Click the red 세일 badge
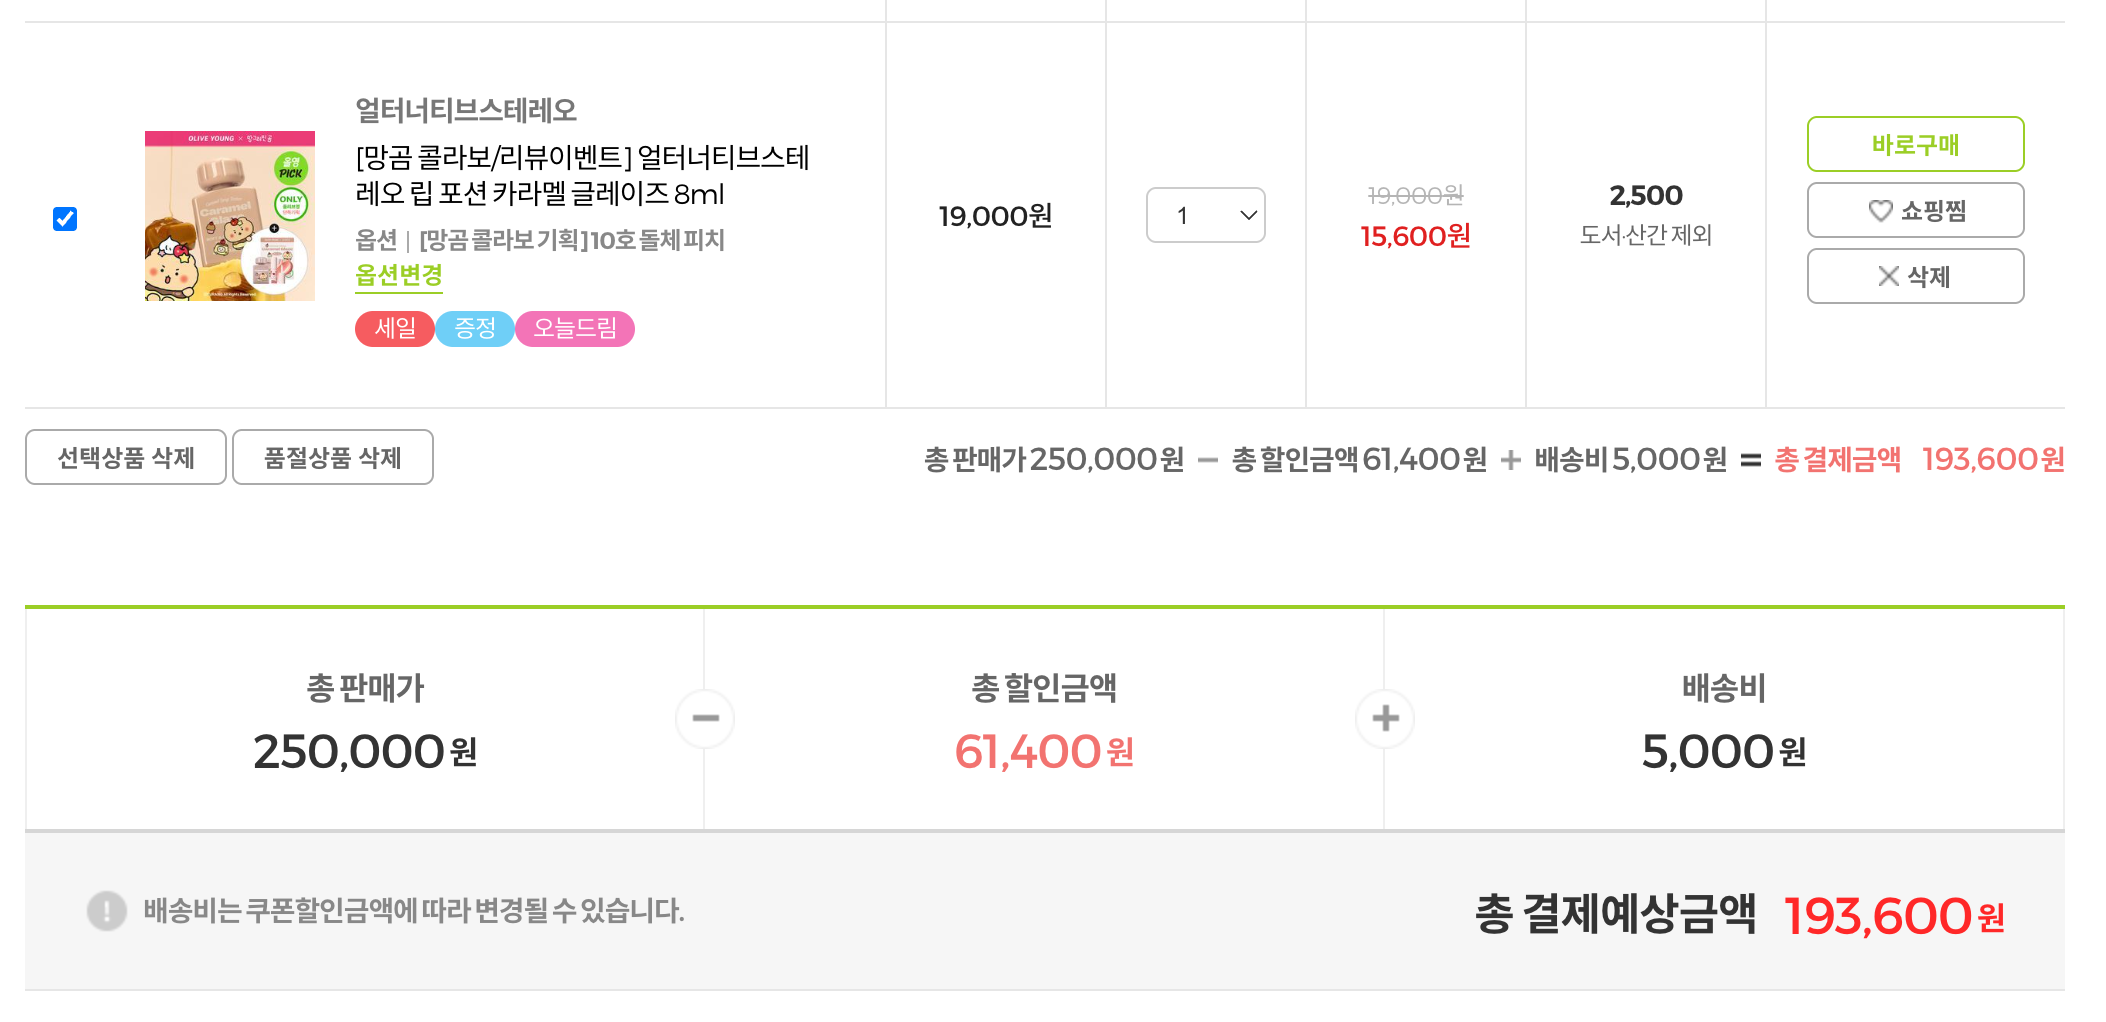This screenshot has height=1022, width=2106. tap(395, 329)
